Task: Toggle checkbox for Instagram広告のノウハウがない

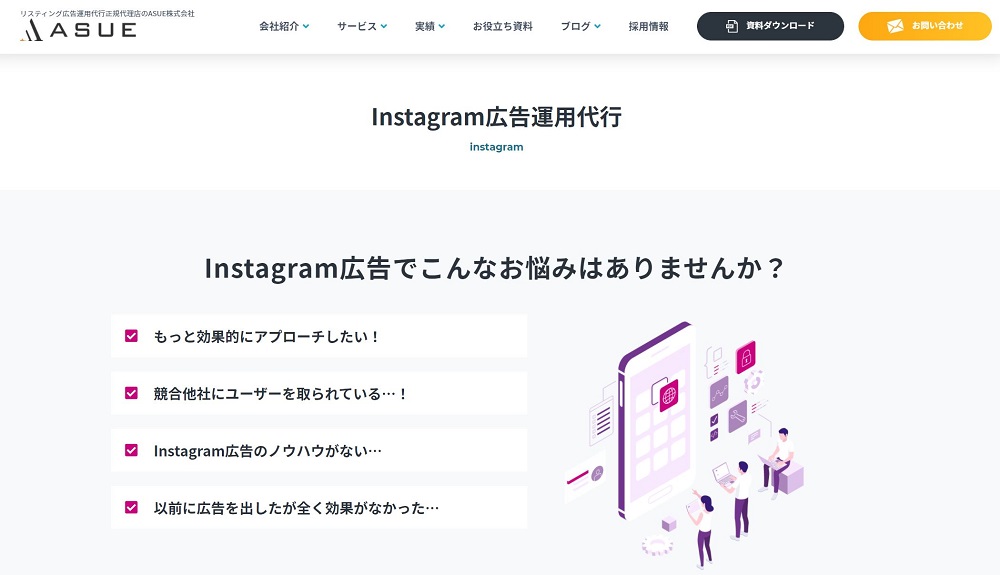Action: pos(131,450)
